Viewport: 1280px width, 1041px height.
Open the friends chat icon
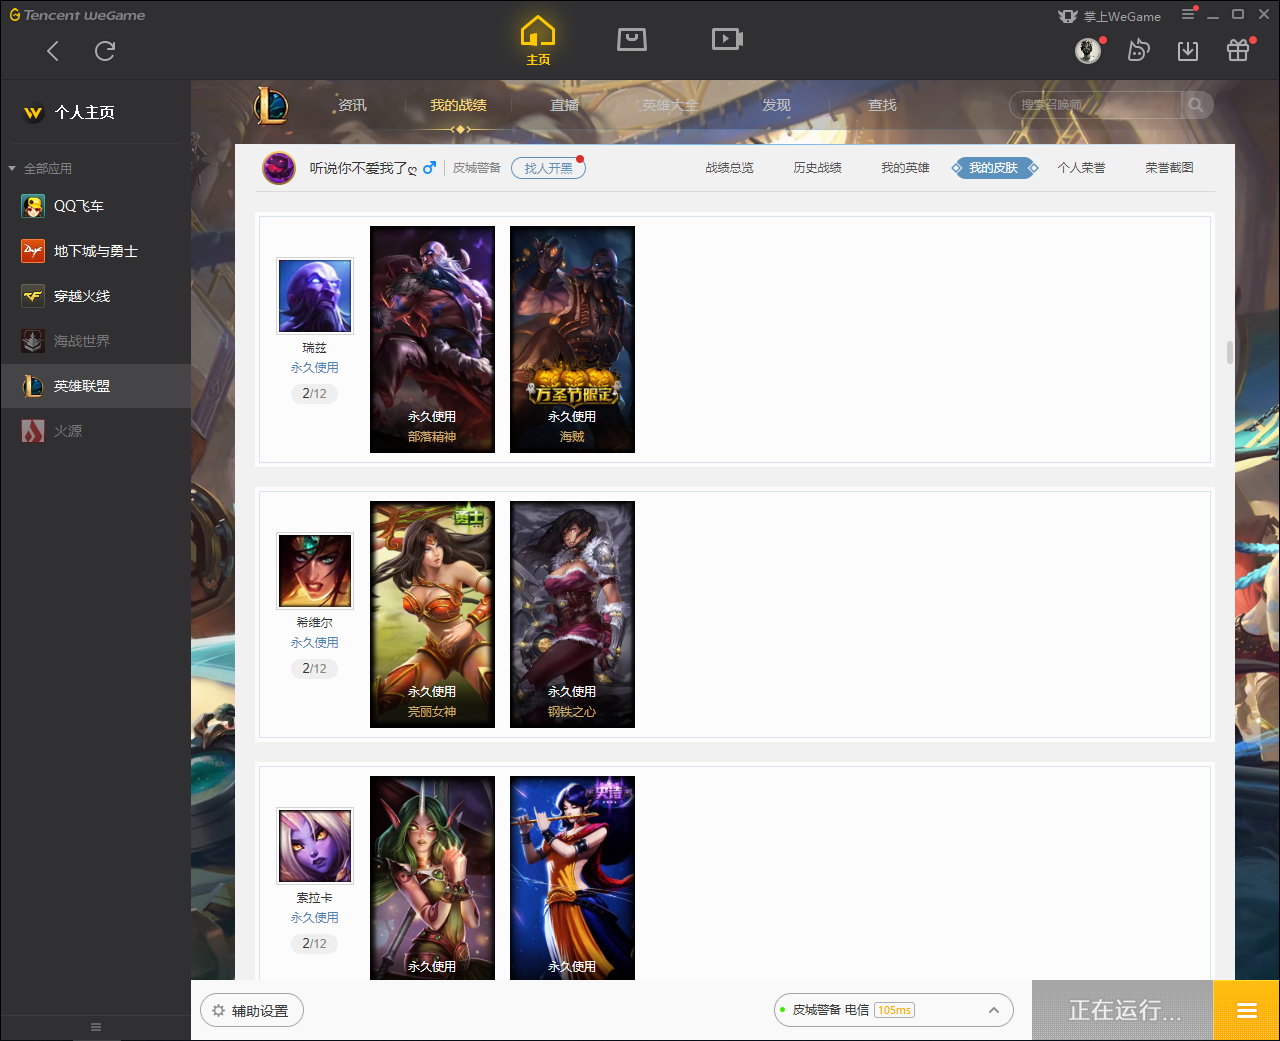click(1138, 50)
